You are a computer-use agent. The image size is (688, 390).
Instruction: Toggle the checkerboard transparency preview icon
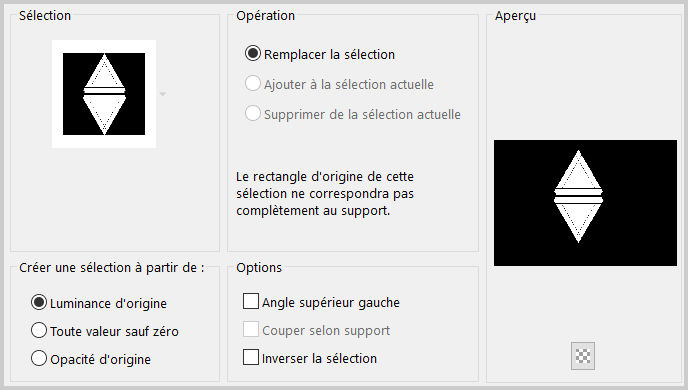(x=583, y=356)
